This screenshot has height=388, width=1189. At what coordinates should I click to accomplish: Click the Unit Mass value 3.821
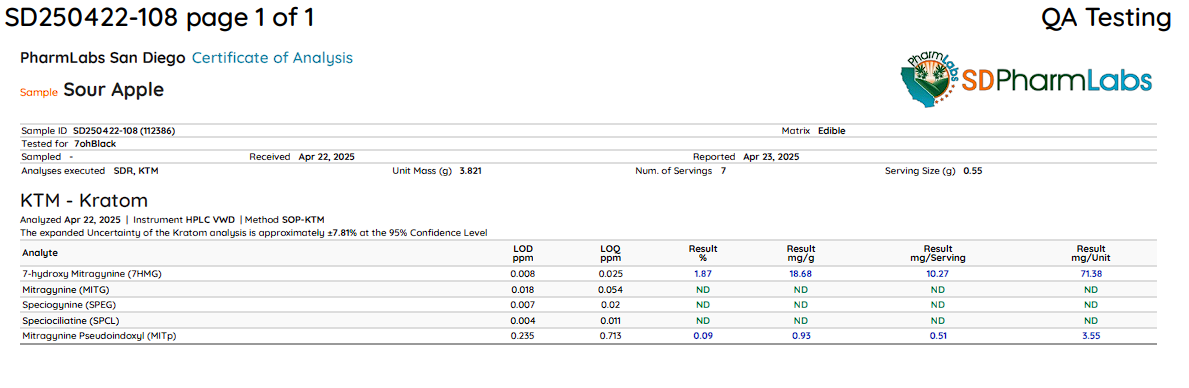[x=470, y=171]
